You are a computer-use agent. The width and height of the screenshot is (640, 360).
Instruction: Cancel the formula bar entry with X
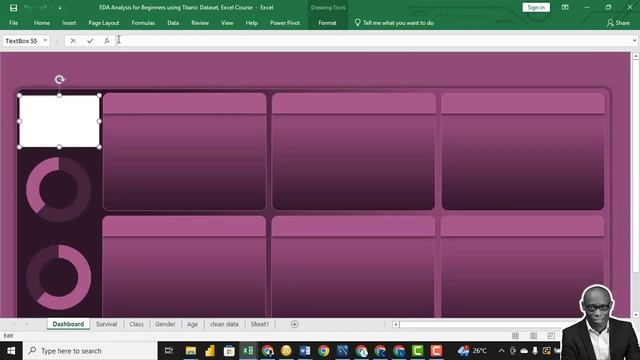coord(73,41)
